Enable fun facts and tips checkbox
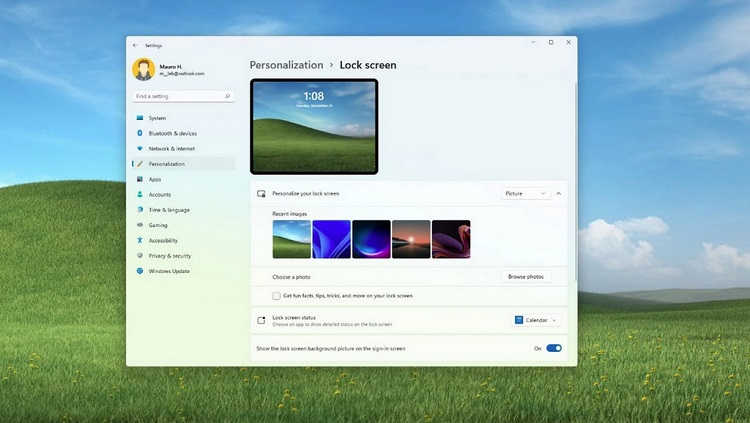 tap(277, 296)
